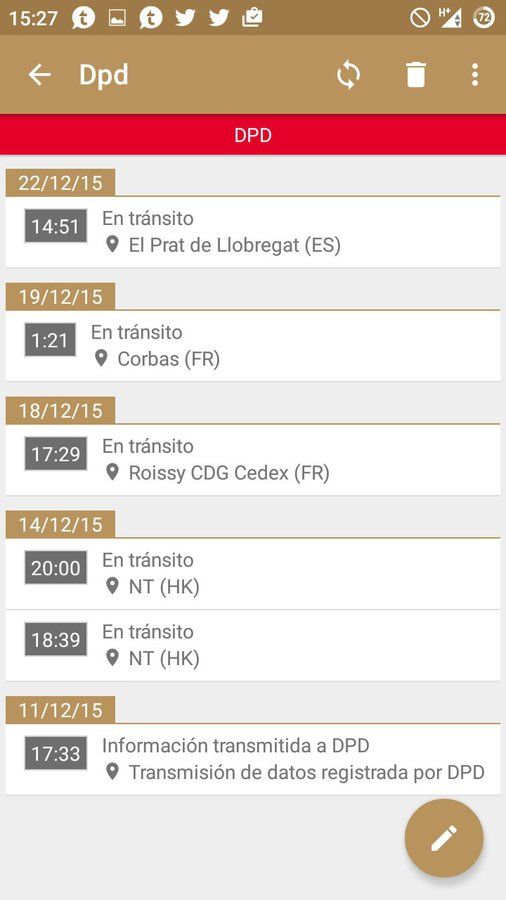Select the red DPD tab bar
The width and height of the screenshot is (506, 900).
point(253,135)
